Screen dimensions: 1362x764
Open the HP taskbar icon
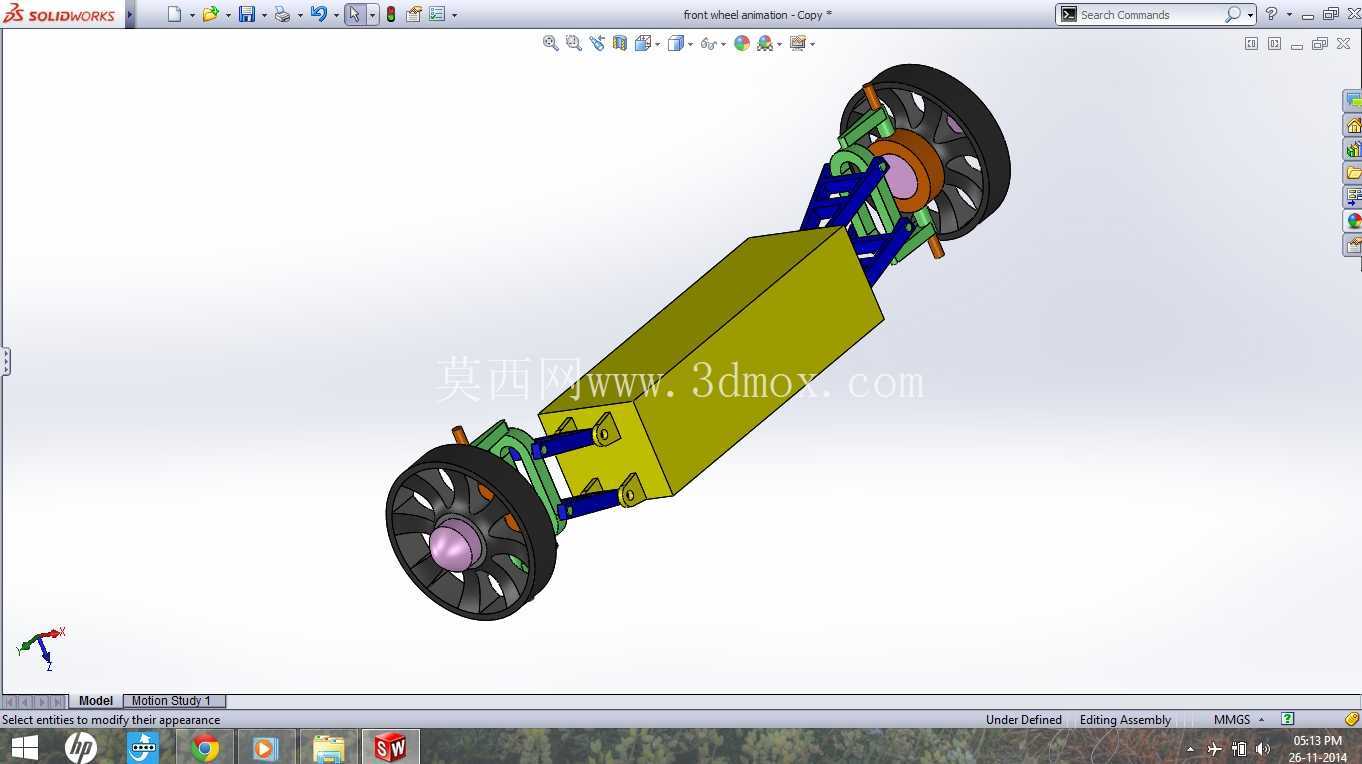[81, 748]
